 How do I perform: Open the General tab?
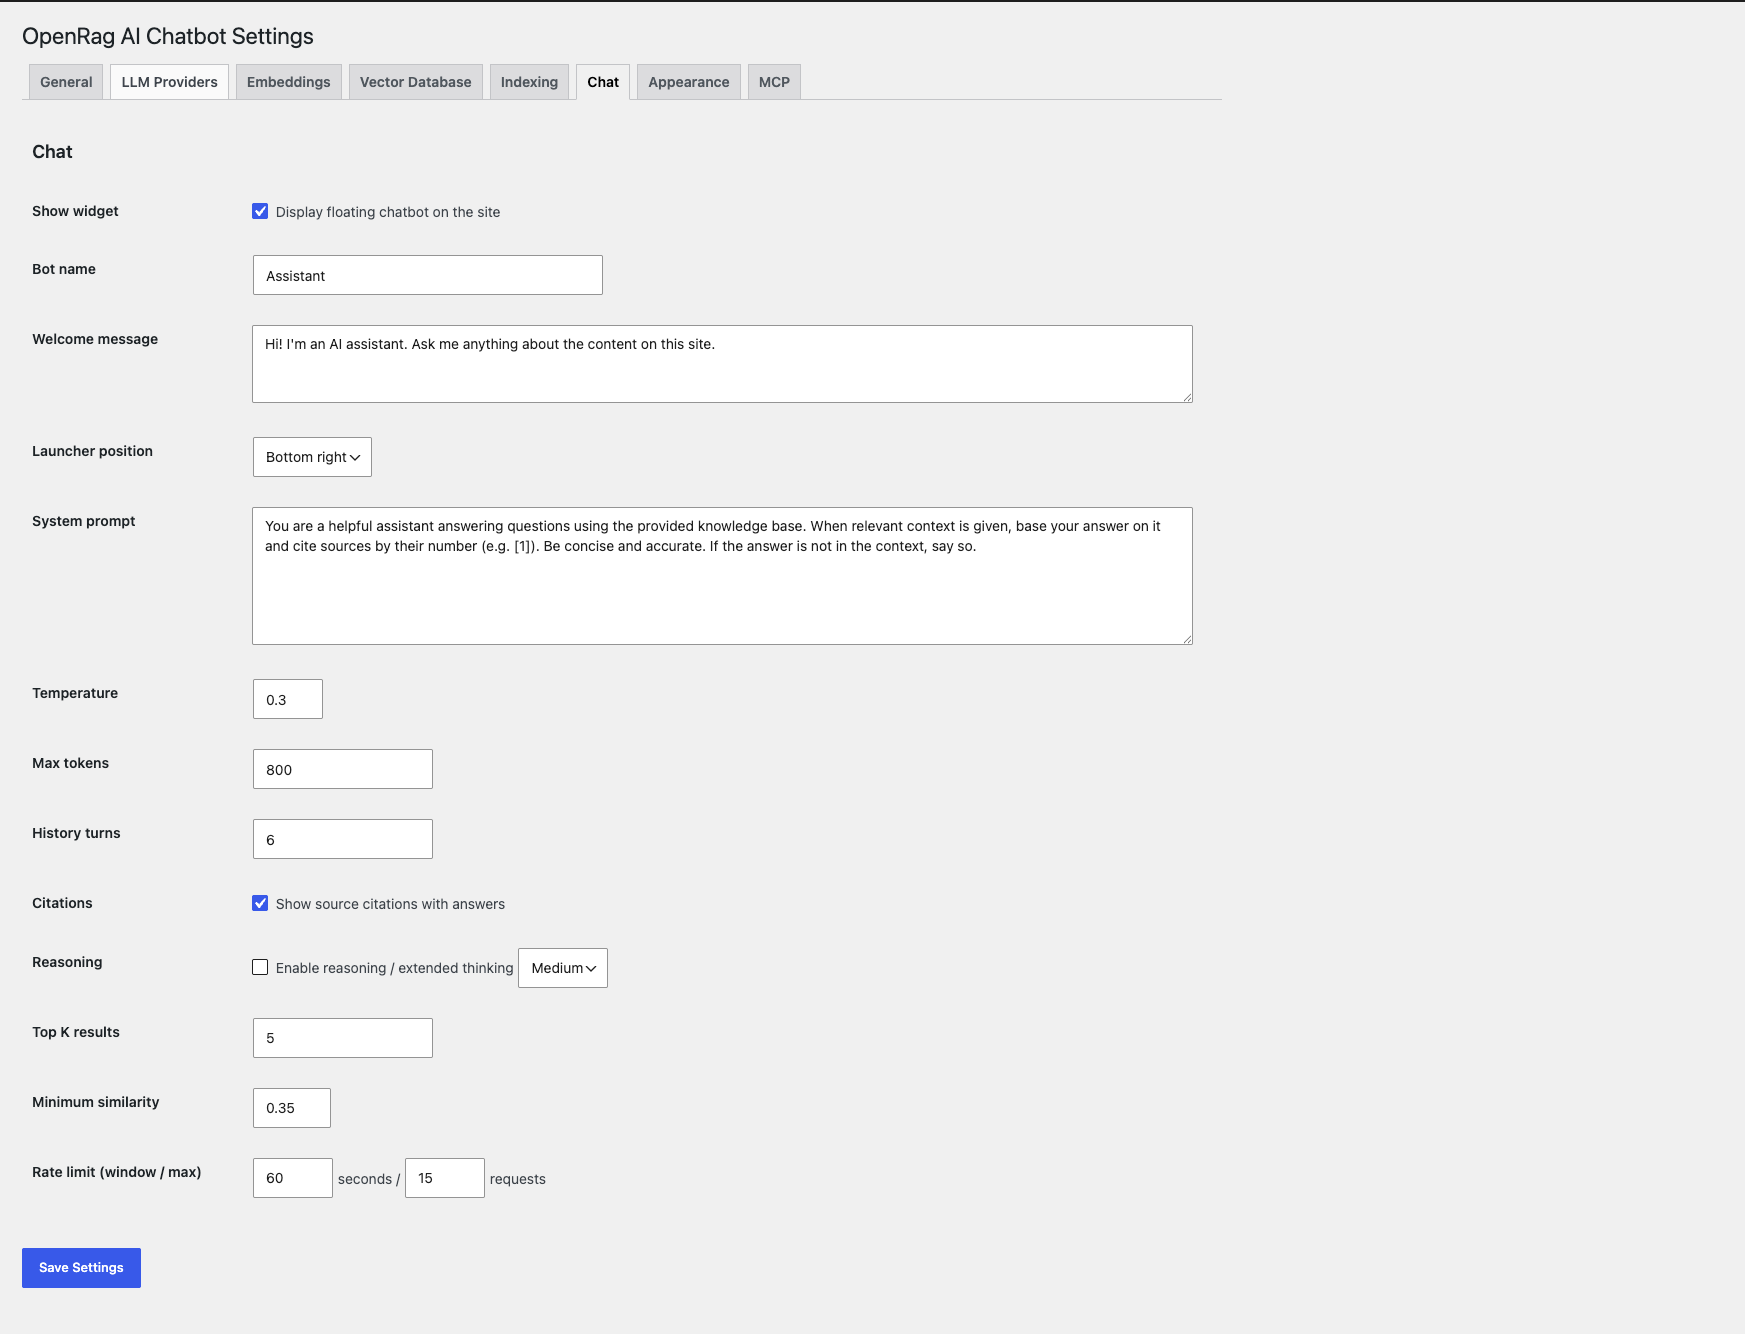point(66,82)
